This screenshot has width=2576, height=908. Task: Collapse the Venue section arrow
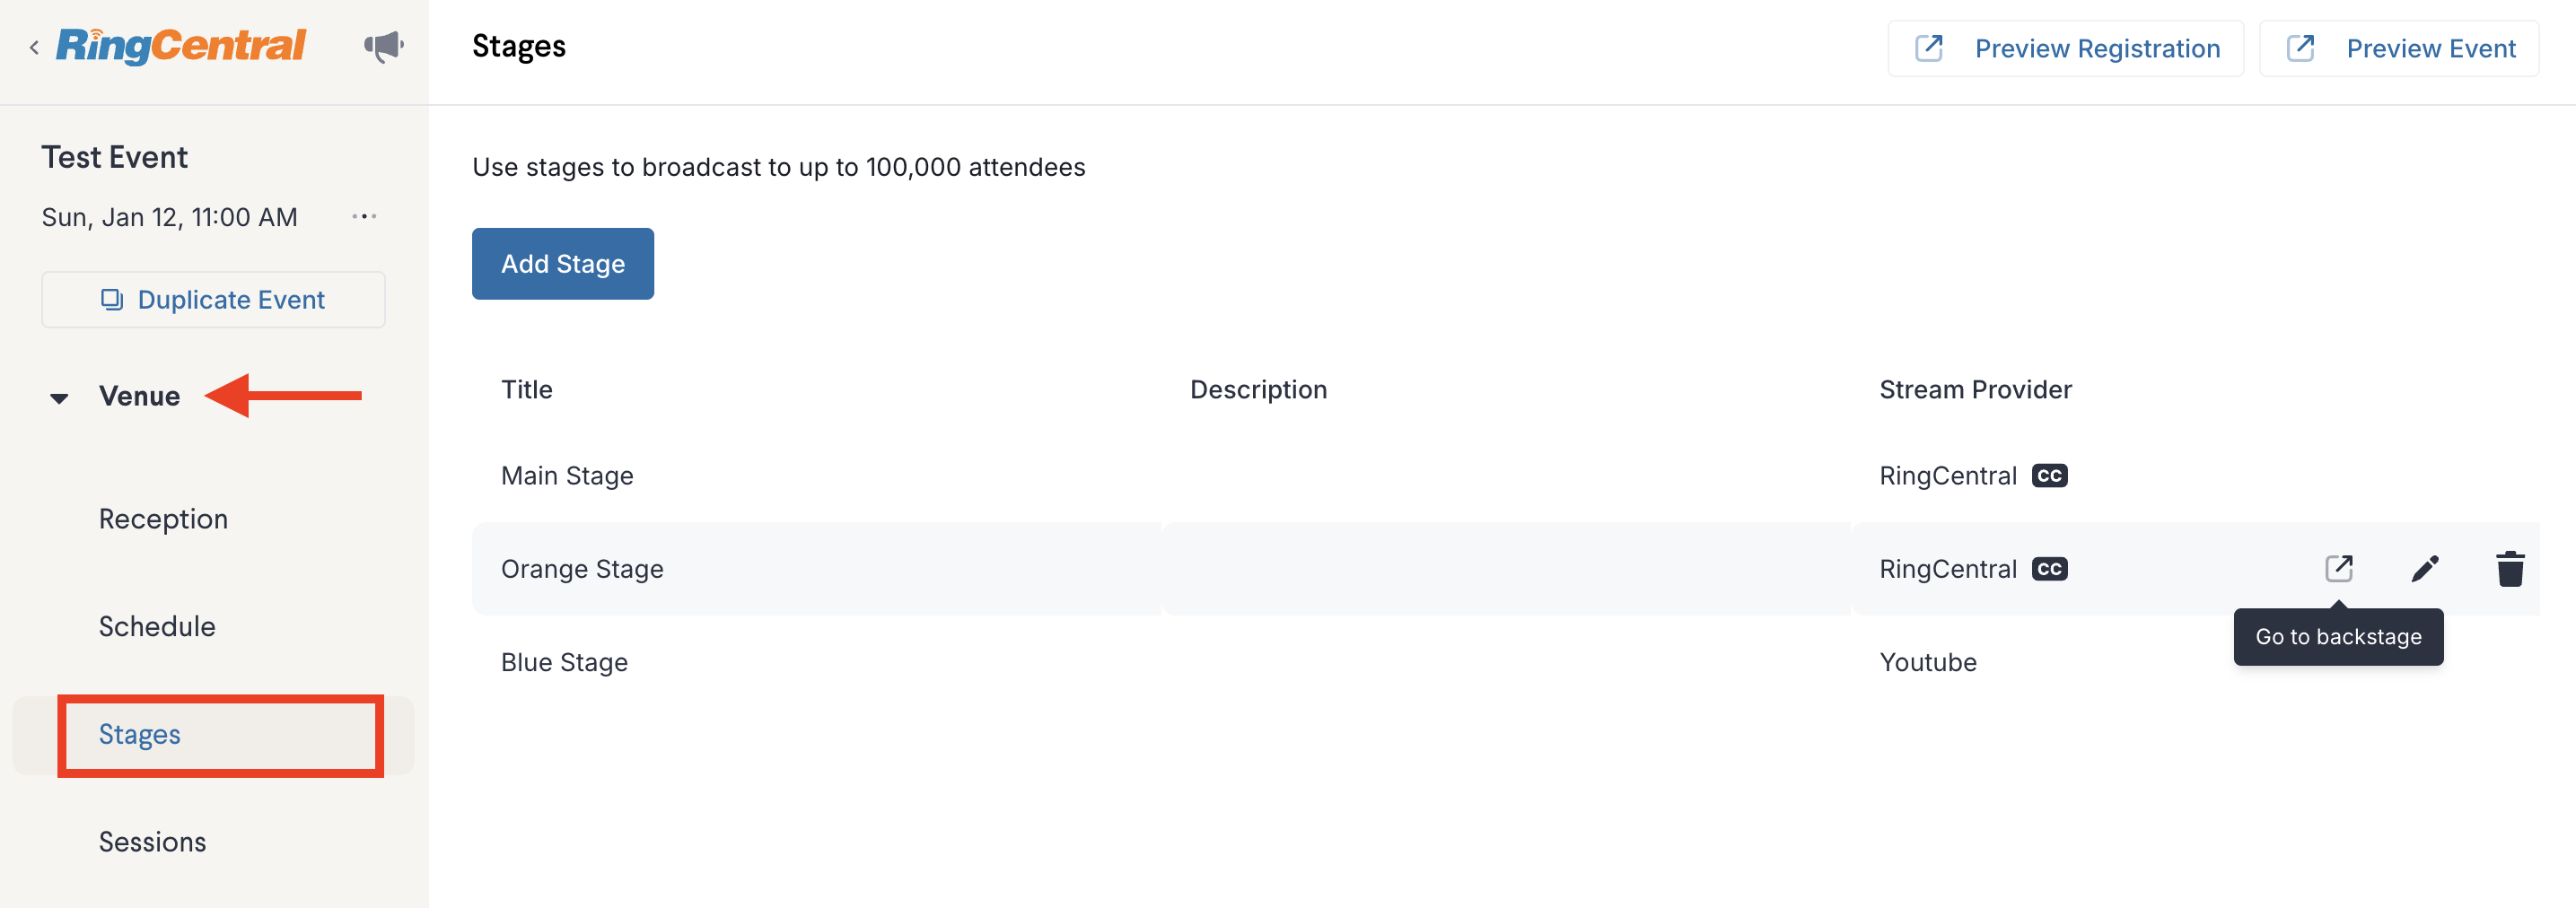point(59,397)
